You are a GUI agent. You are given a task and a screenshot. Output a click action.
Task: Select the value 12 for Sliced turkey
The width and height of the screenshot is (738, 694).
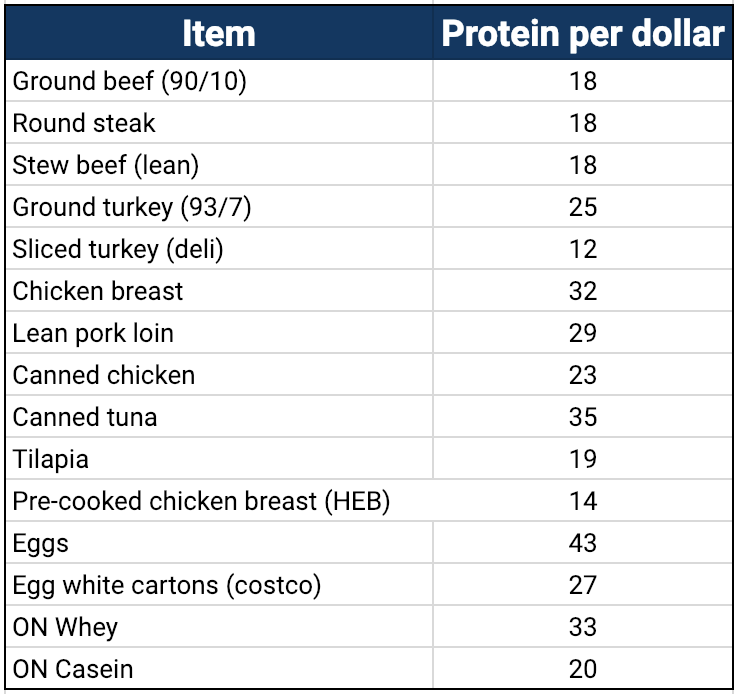[583, 249]
